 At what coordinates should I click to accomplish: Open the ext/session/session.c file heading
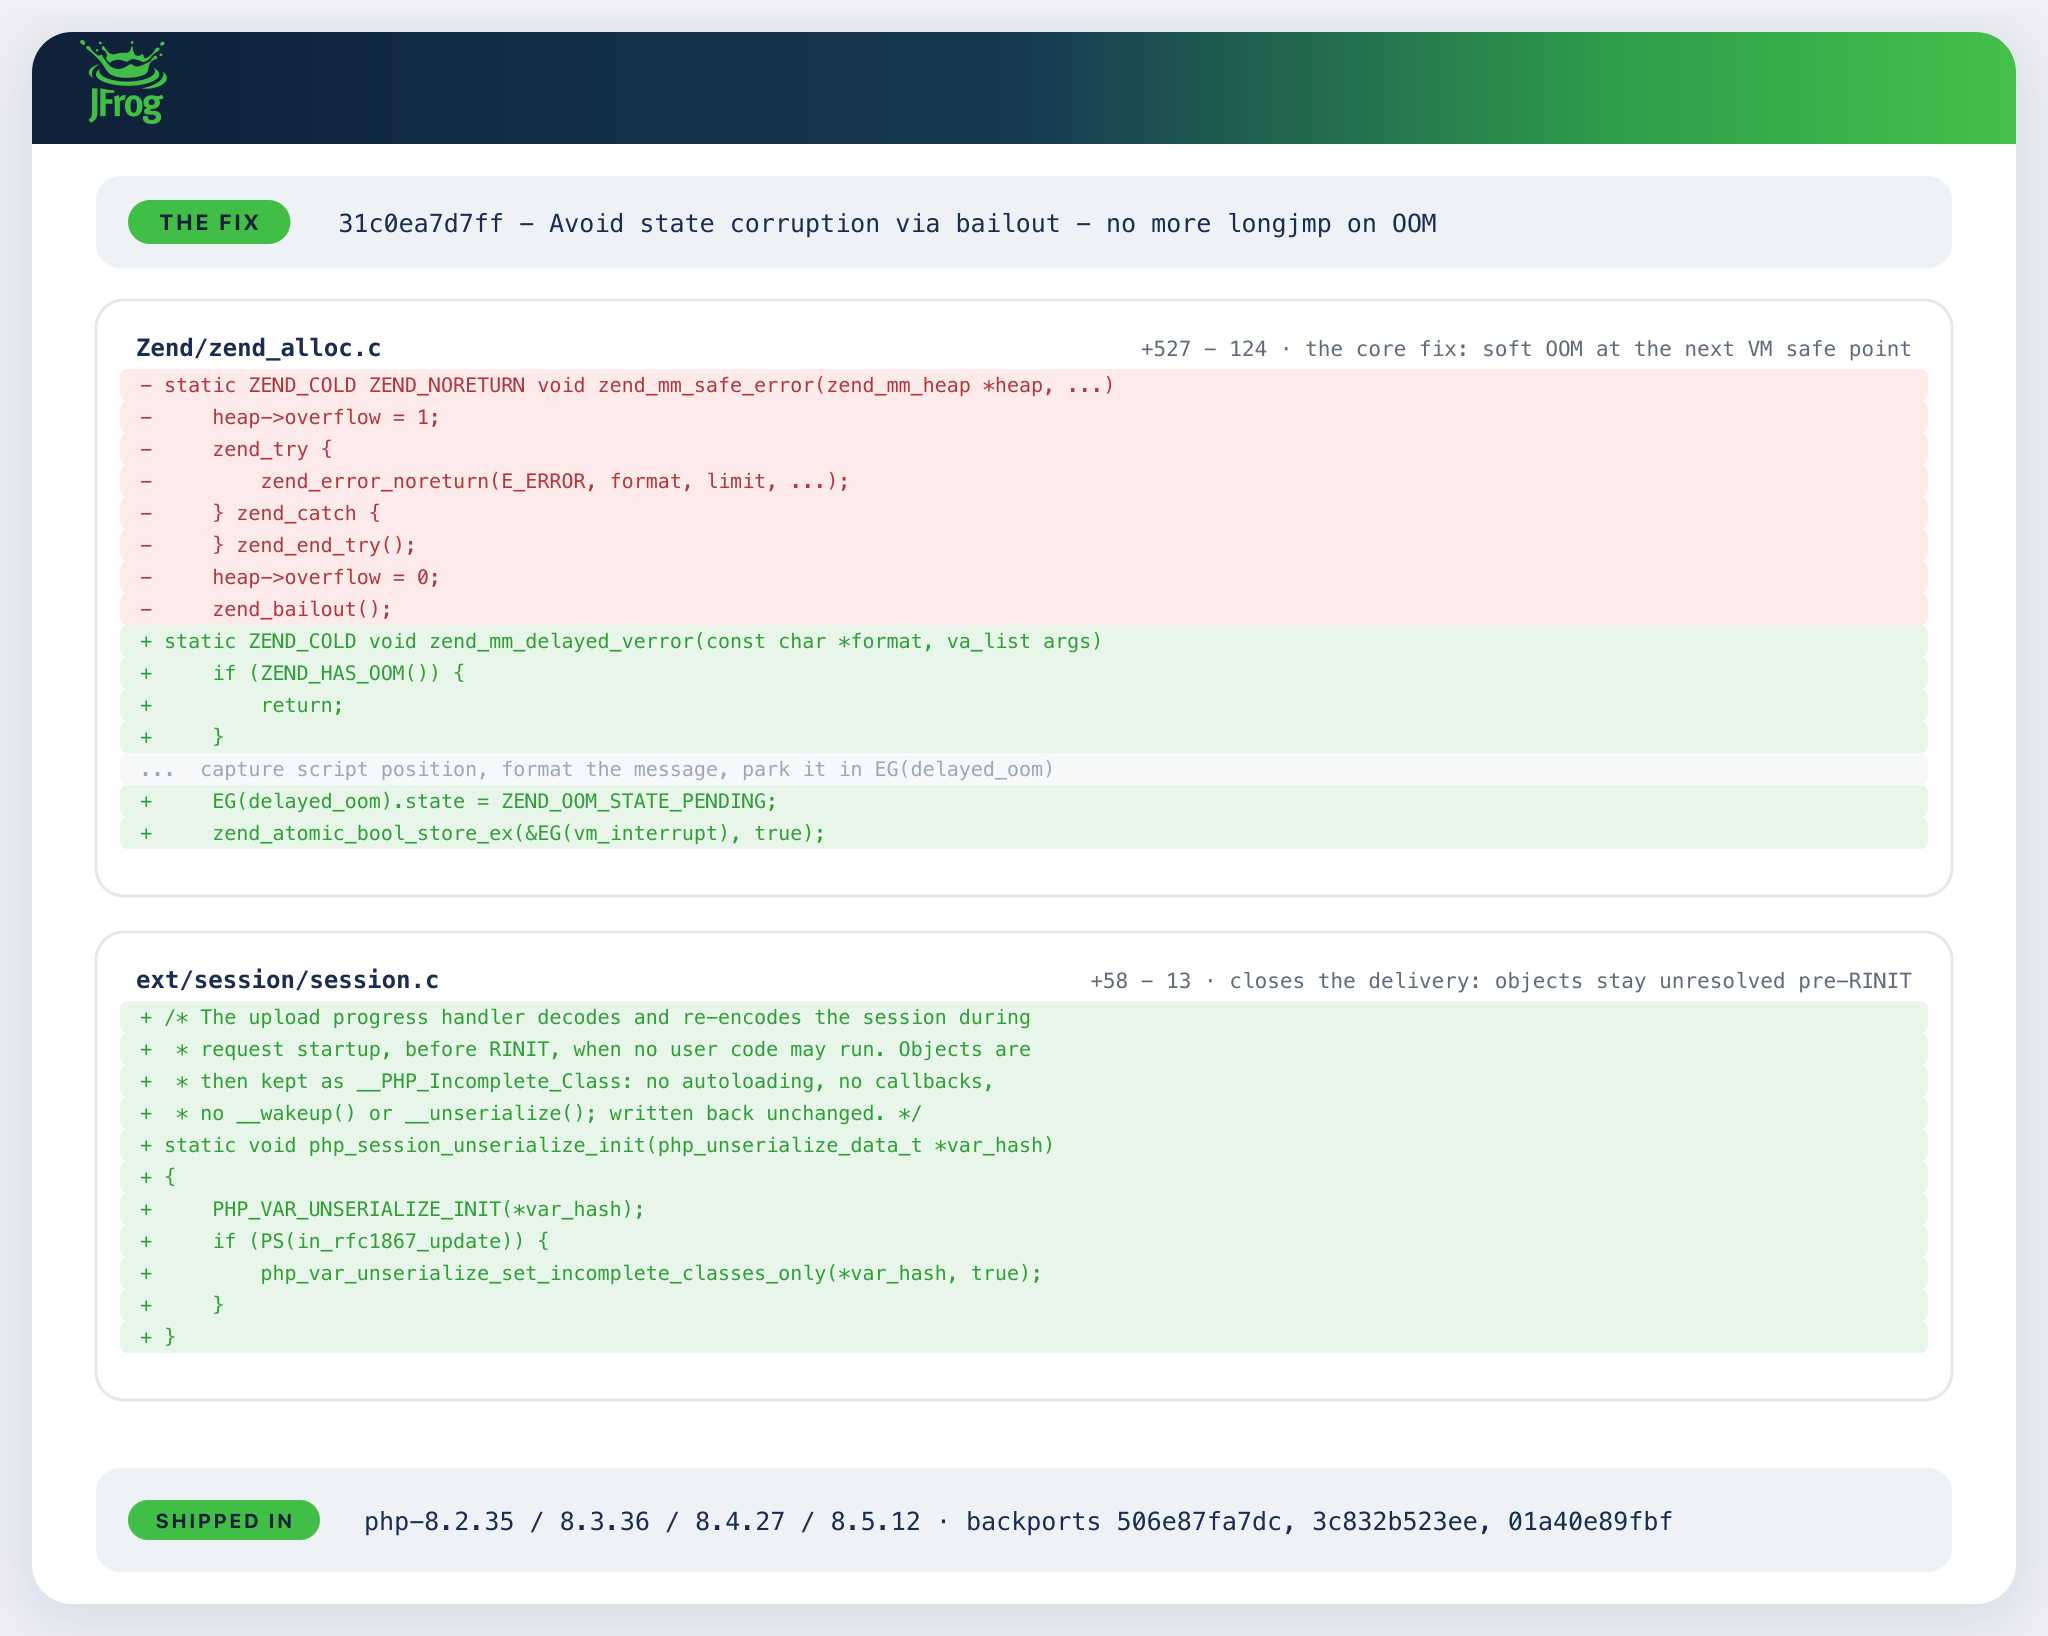(287, 980)
